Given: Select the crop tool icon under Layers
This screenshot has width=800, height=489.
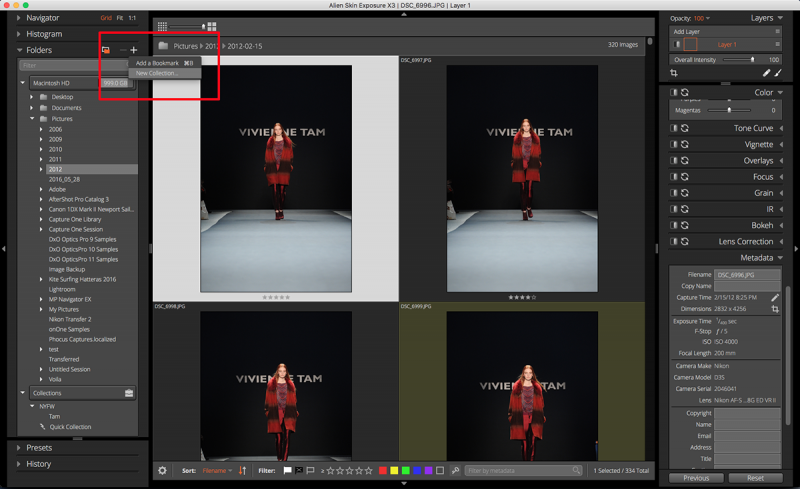Looking at the screenshot, I should [674, 73].
